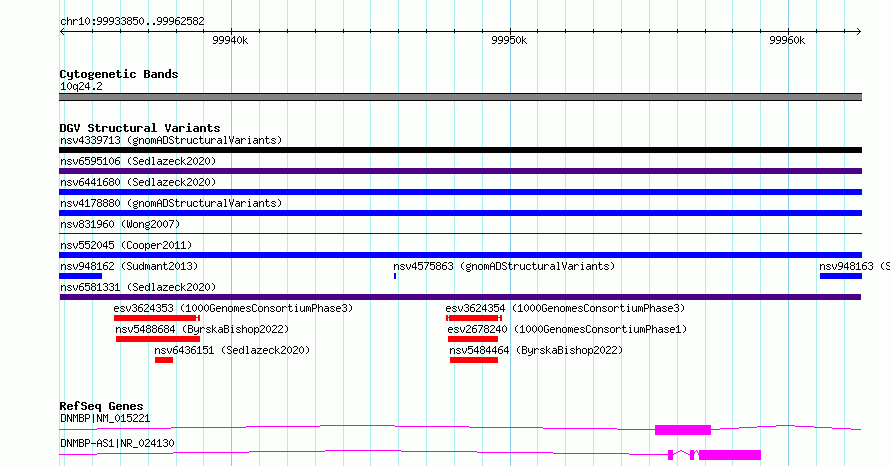Select the red nsv5488684 variant bar
This screenshot has width=890, height=466.
(158, 339)
